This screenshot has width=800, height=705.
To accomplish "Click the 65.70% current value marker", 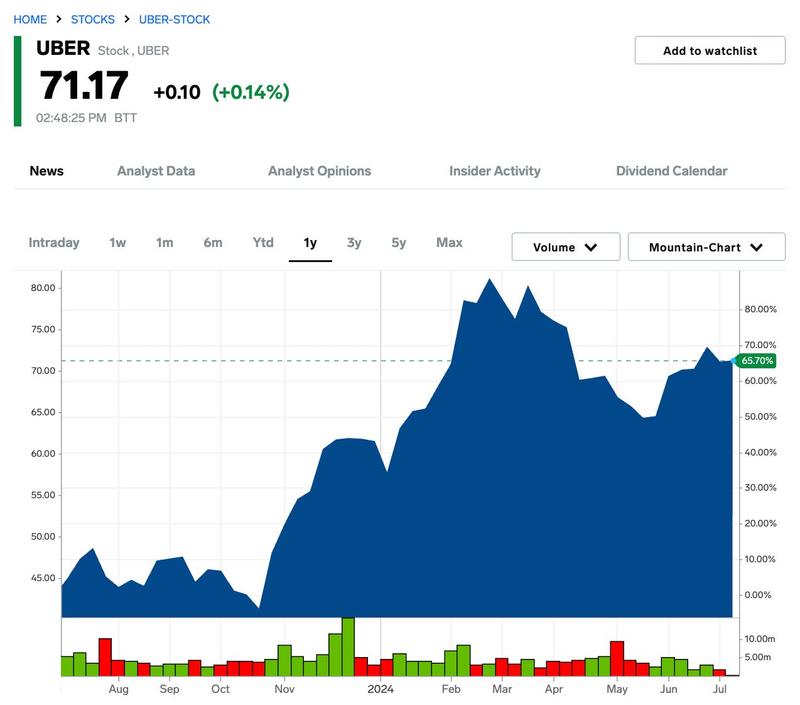I will (x=757, y=361).
